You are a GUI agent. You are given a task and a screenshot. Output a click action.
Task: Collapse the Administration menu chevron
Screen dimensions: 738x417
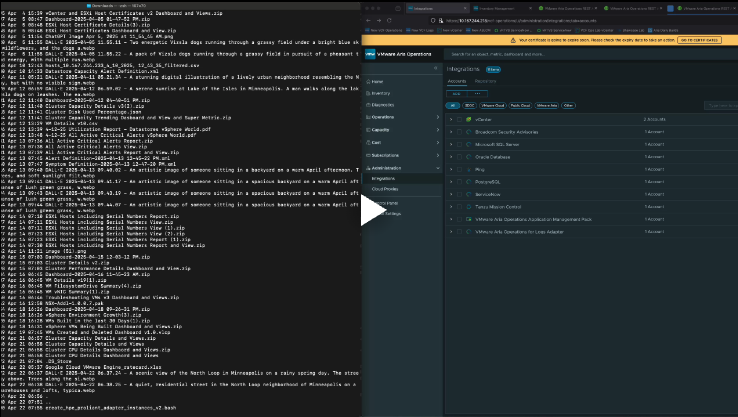point(438,168)
